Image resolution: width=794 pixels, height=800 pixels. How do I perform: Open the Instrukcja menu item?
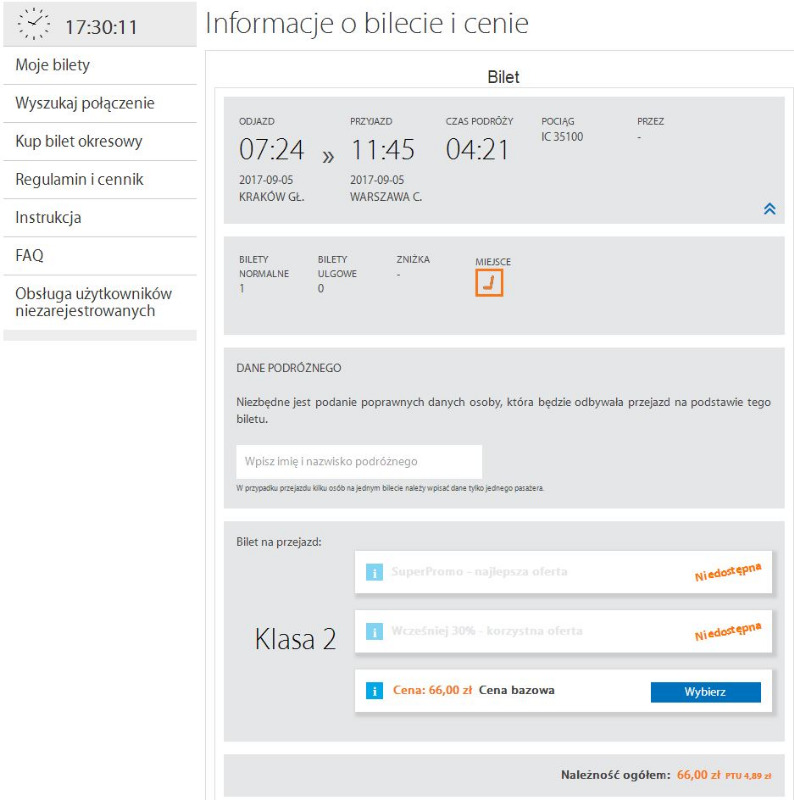tap(48, 218)
